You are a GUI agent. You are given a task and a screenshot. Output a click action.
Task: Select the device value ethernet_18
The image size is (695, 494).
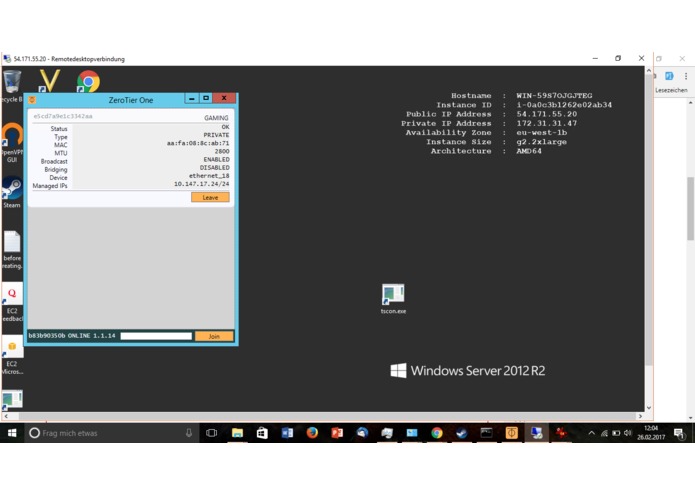(209, 176)
